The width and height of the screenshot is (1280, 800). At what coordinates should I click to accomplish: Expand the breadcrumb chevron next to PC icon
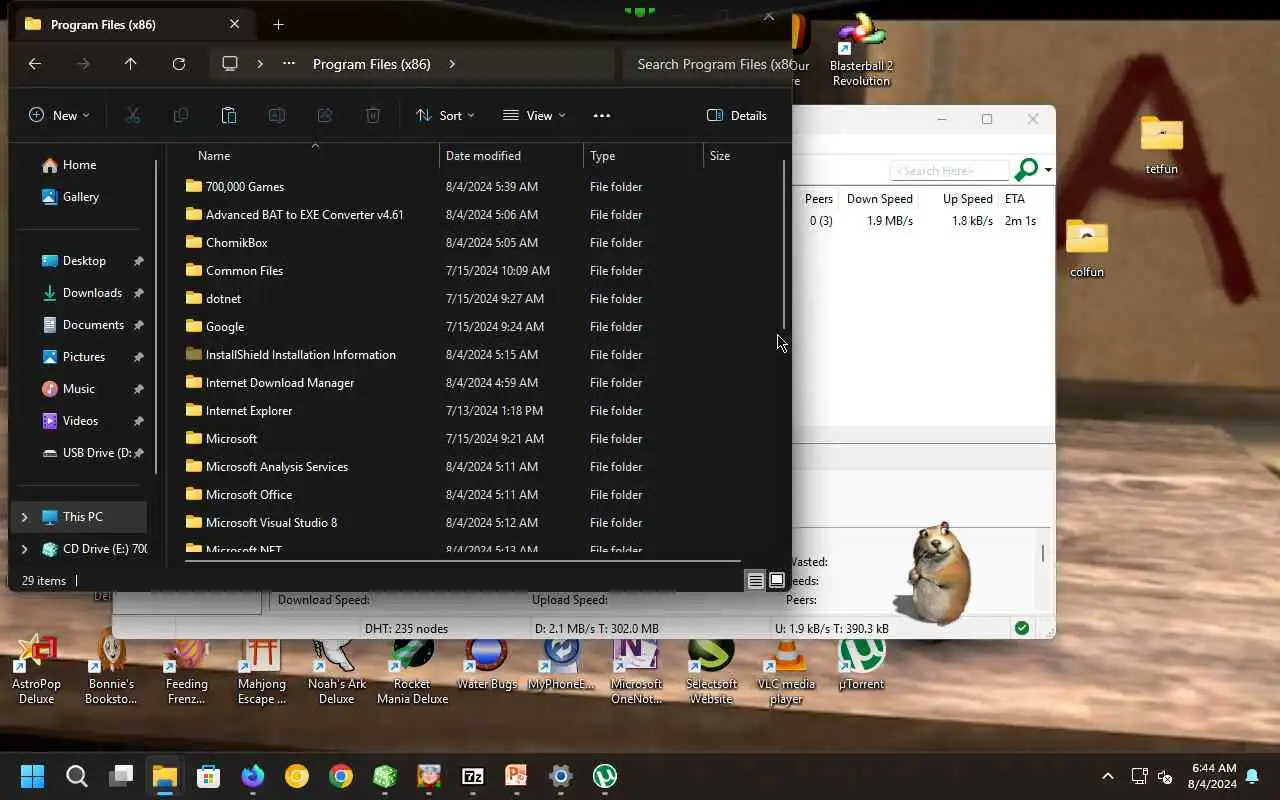[x=260, y=64]
